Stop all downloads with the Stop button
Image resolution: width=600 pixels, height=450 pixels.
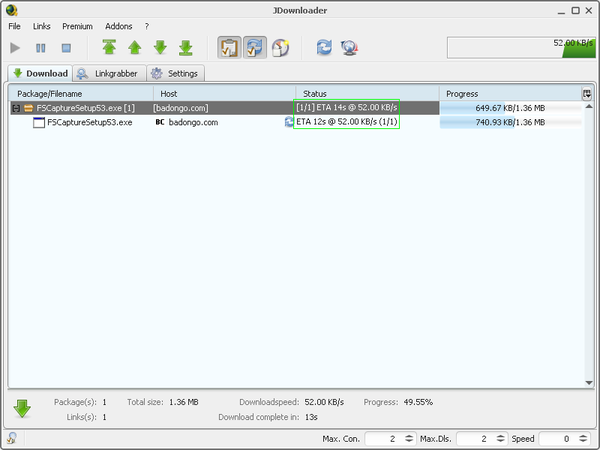pyautogui.click(x=66, y=48)
